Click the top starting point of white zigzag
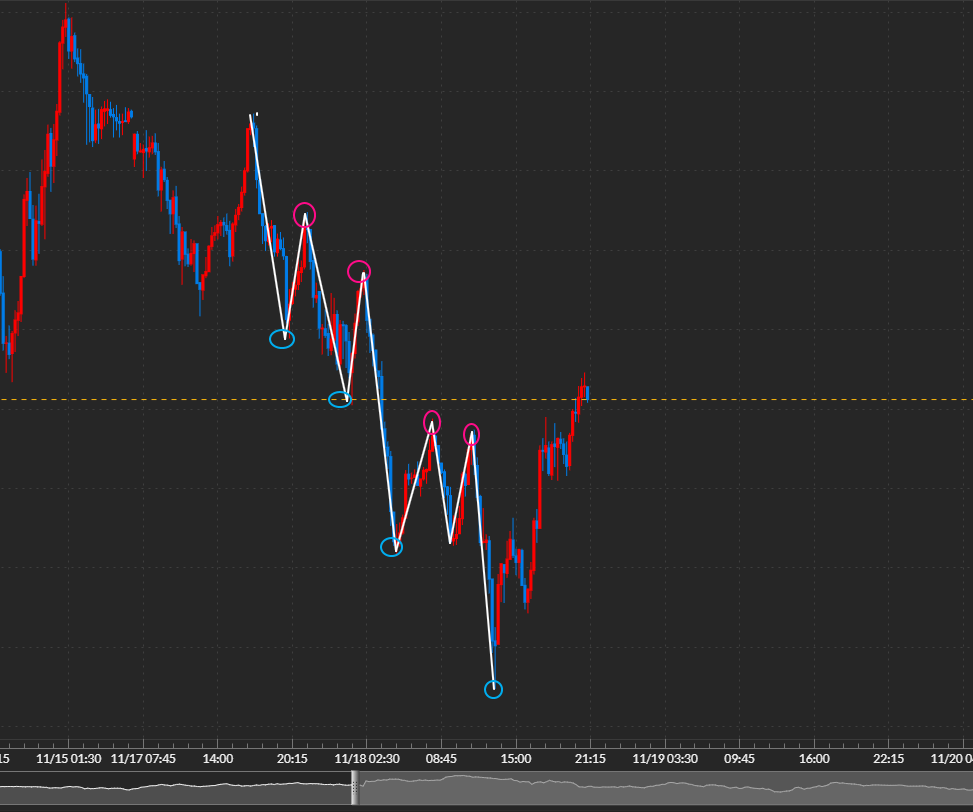The width and height of the screenshot is (973, 812). click(x=251, y=117)
